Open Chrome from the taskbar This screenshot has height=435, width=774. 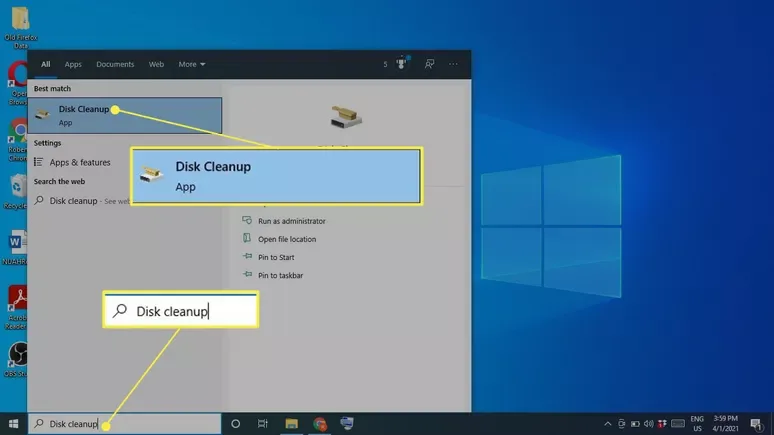pyautogui.click(x=320, y=424)
